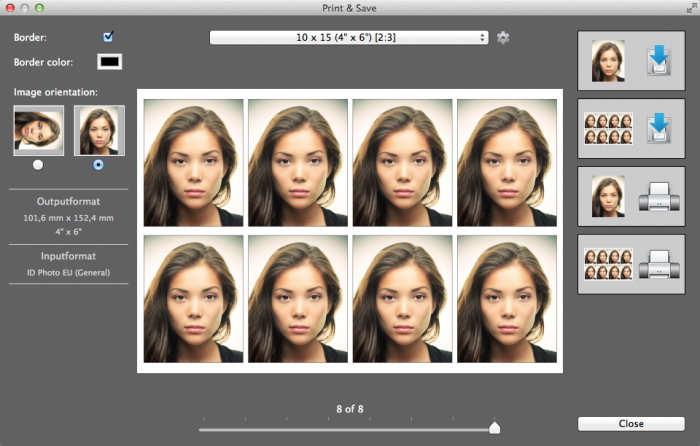The image size is (700, 446).
Task: Uncheck the Border checkbox
Action: (x=108, y=37)
